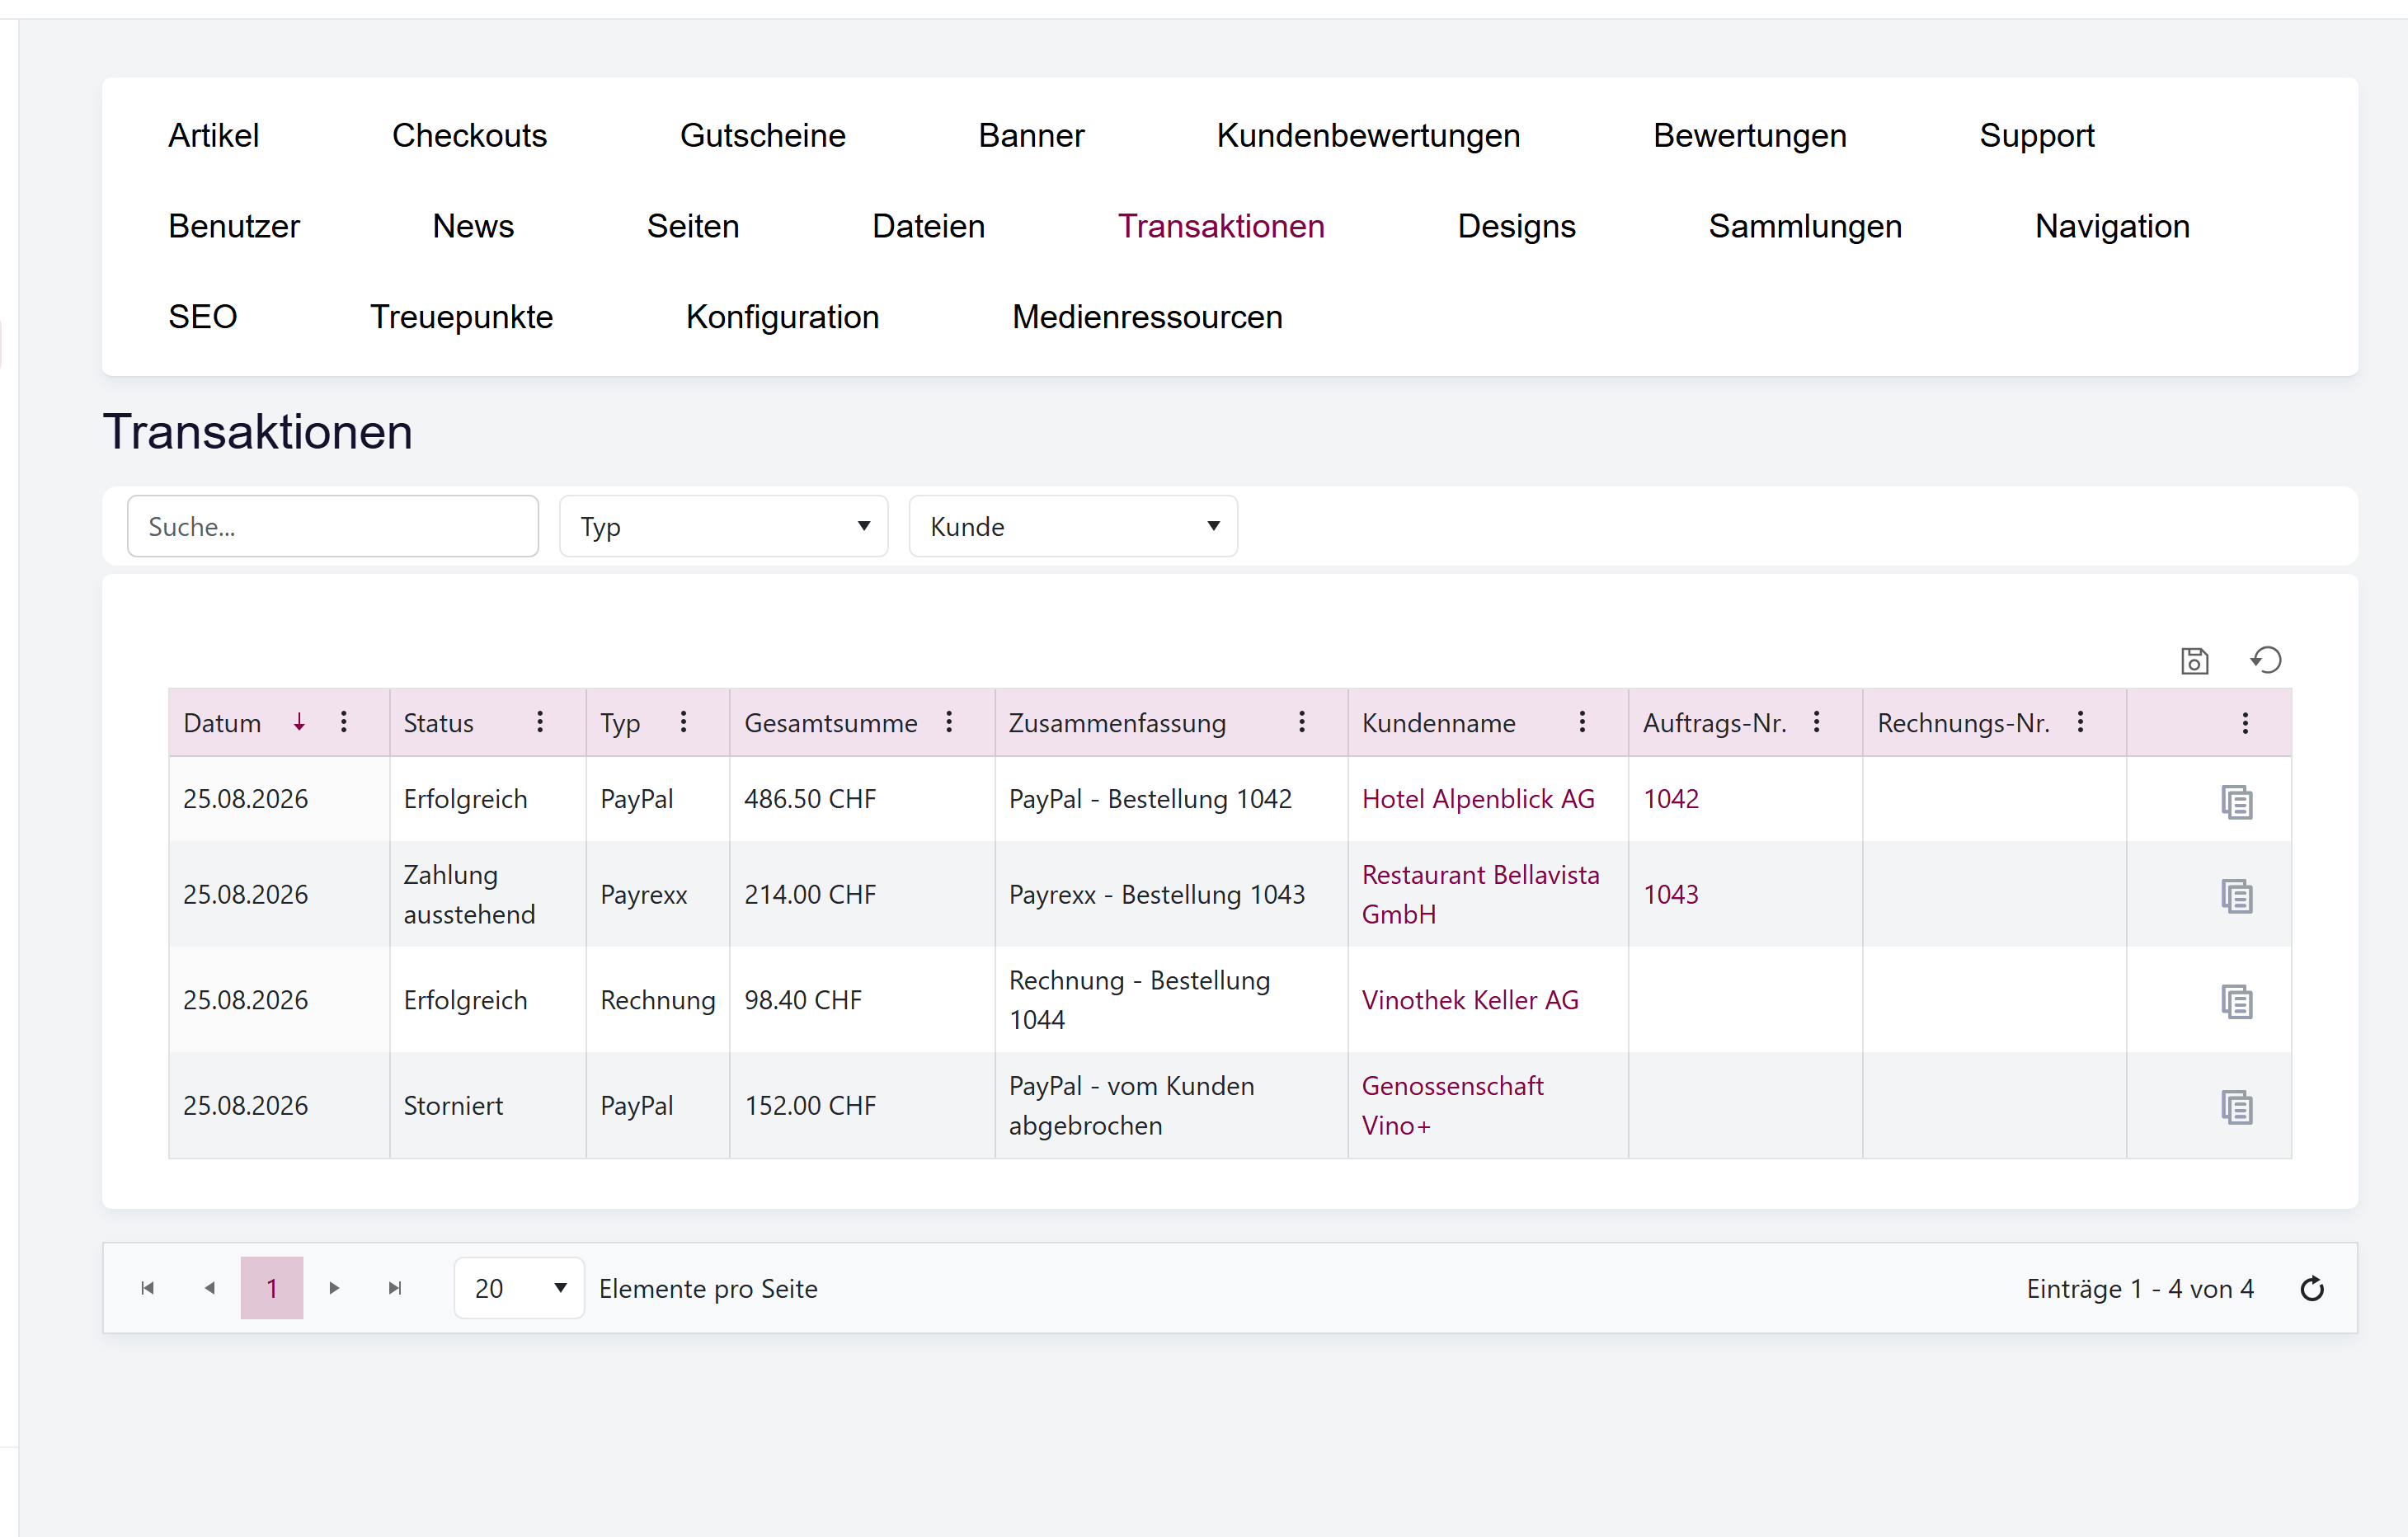The image size is (2408, 1537).
Task: Open the News tab
Action: pos(473,226)
